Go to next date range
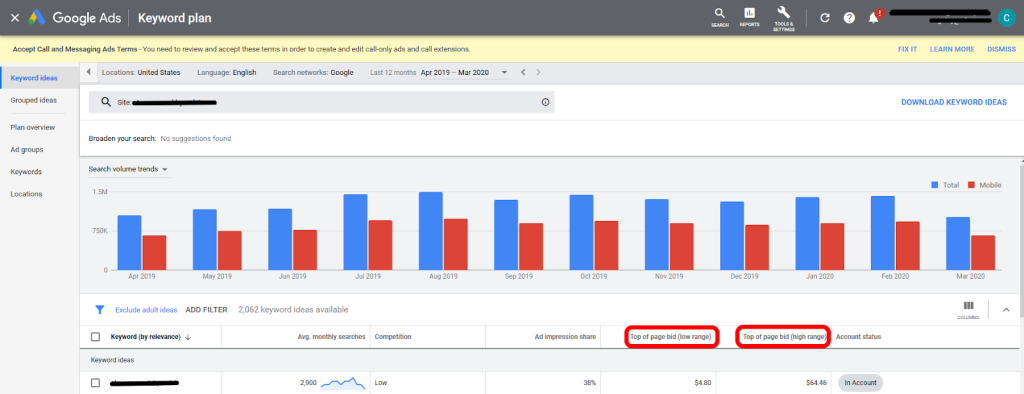Image resolution: width=1024 pixels, height=394 pixels. pyautogui.click(x=538, y=72)
